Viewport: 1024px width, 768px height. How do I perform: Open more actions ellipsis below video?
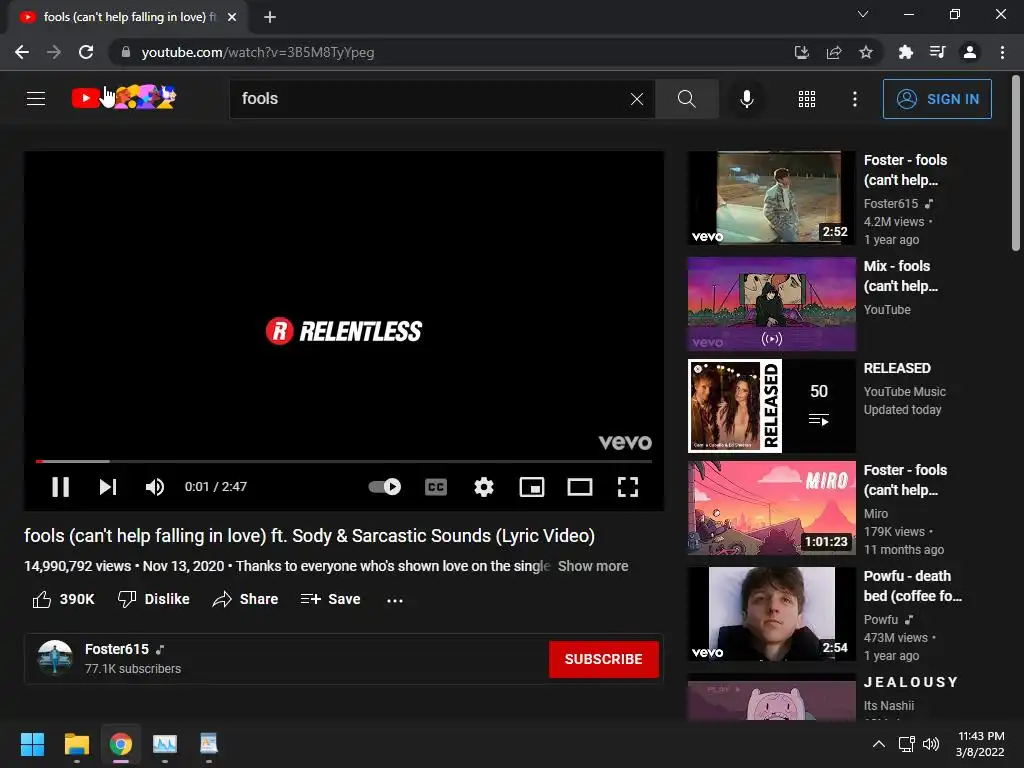pos(395,600)
